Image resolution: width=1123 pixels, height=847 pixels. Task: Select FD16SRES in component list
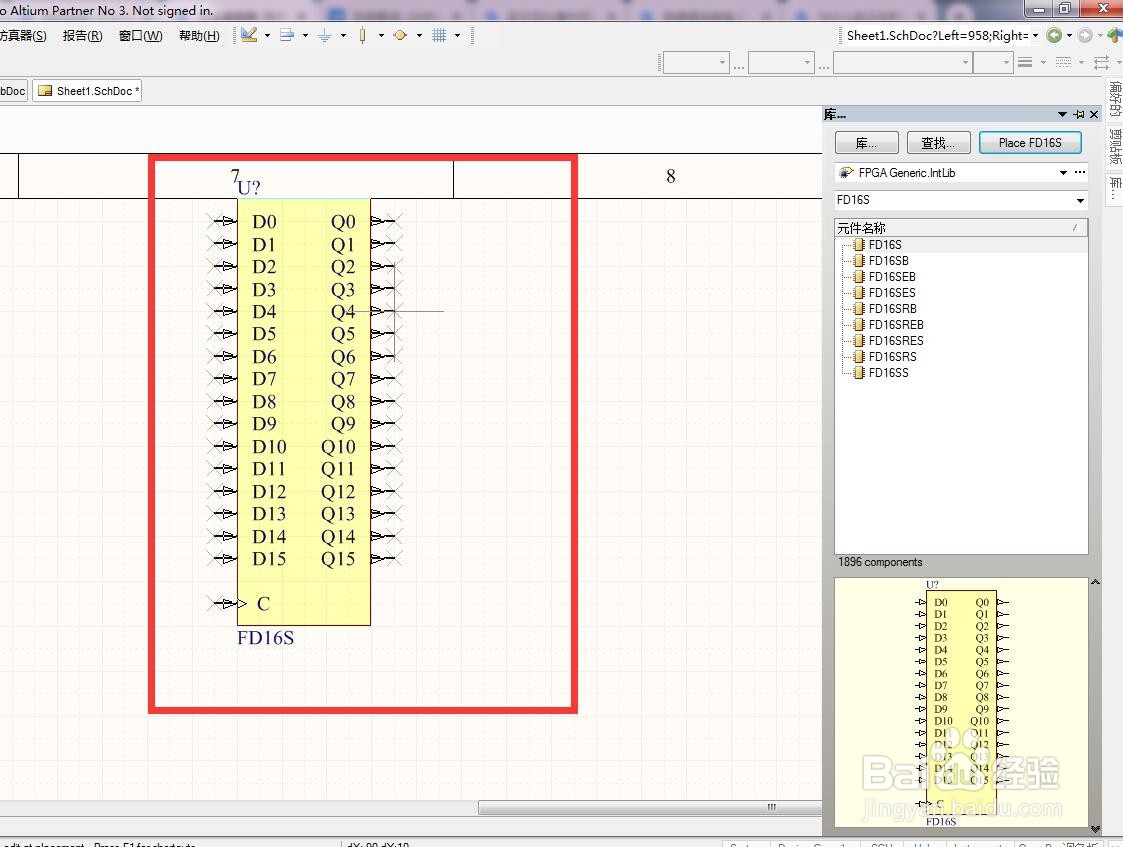(x=896, y=341)
